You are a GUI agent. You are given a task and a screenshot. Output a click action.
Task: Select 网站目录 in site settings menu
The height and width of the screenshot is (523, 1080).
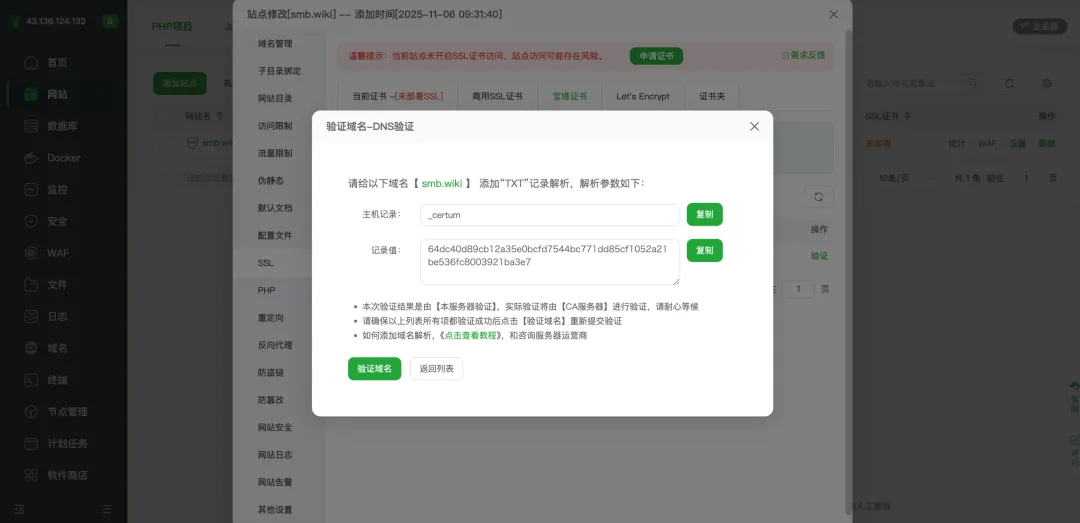coord(275,99)
